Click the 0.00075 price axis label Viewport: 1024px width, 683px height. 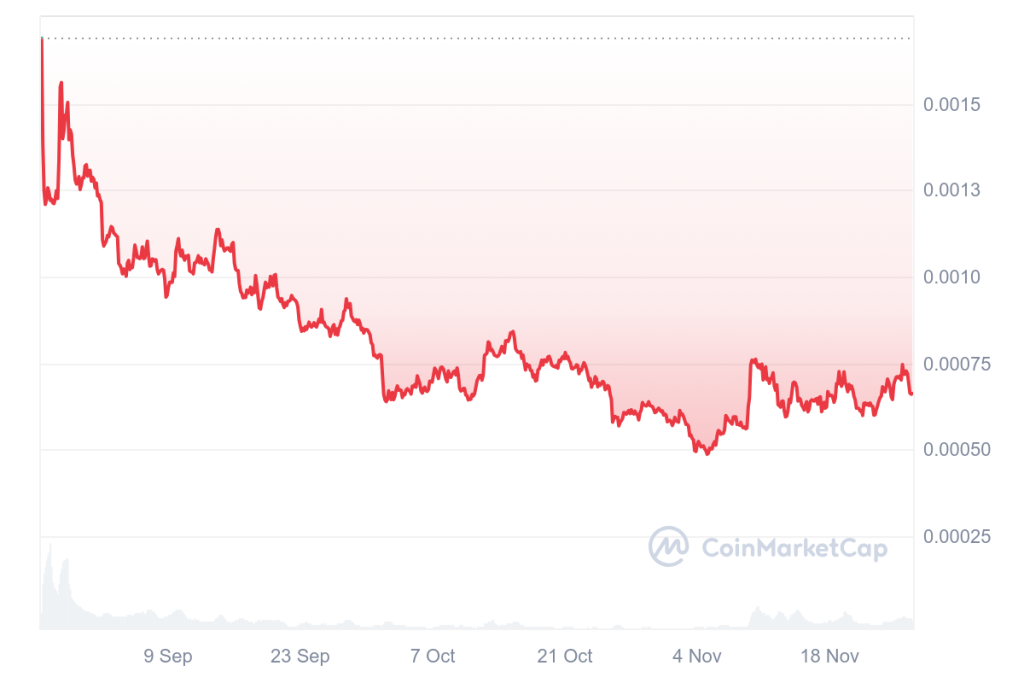pos(957,364)
